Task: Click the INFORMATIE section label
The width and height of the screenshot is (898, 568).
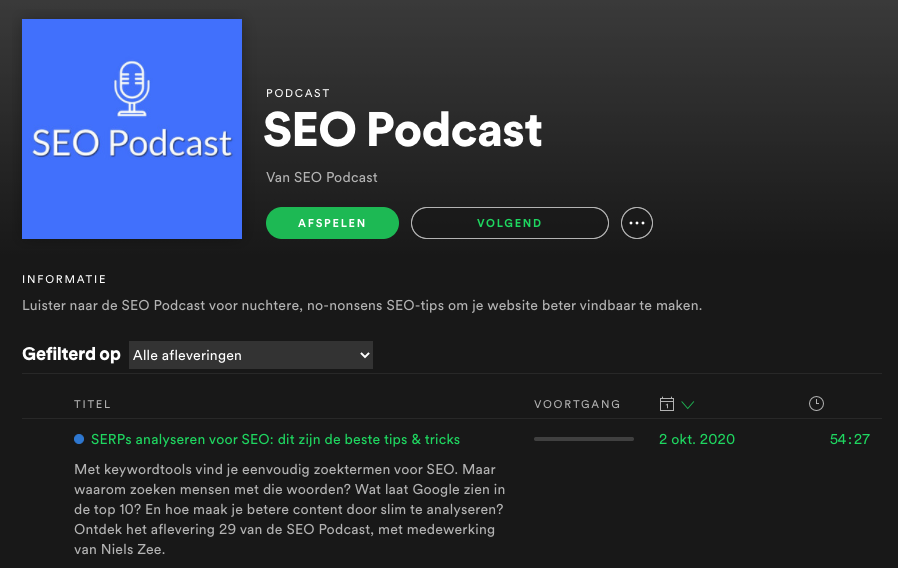Action: (x=64, y=279)
